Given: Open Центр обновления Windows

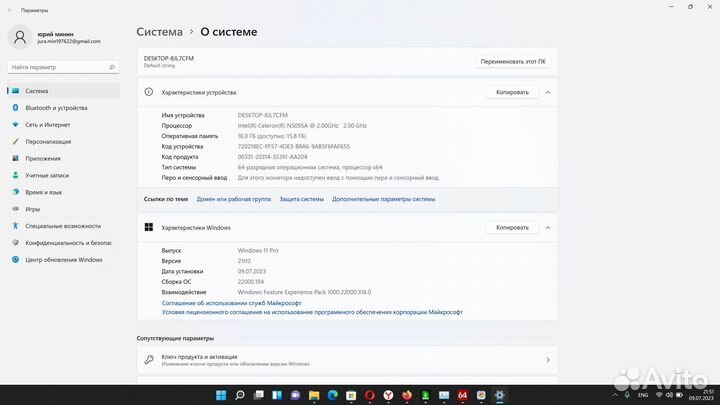Looking at the screenshot, I should point(64,259).
